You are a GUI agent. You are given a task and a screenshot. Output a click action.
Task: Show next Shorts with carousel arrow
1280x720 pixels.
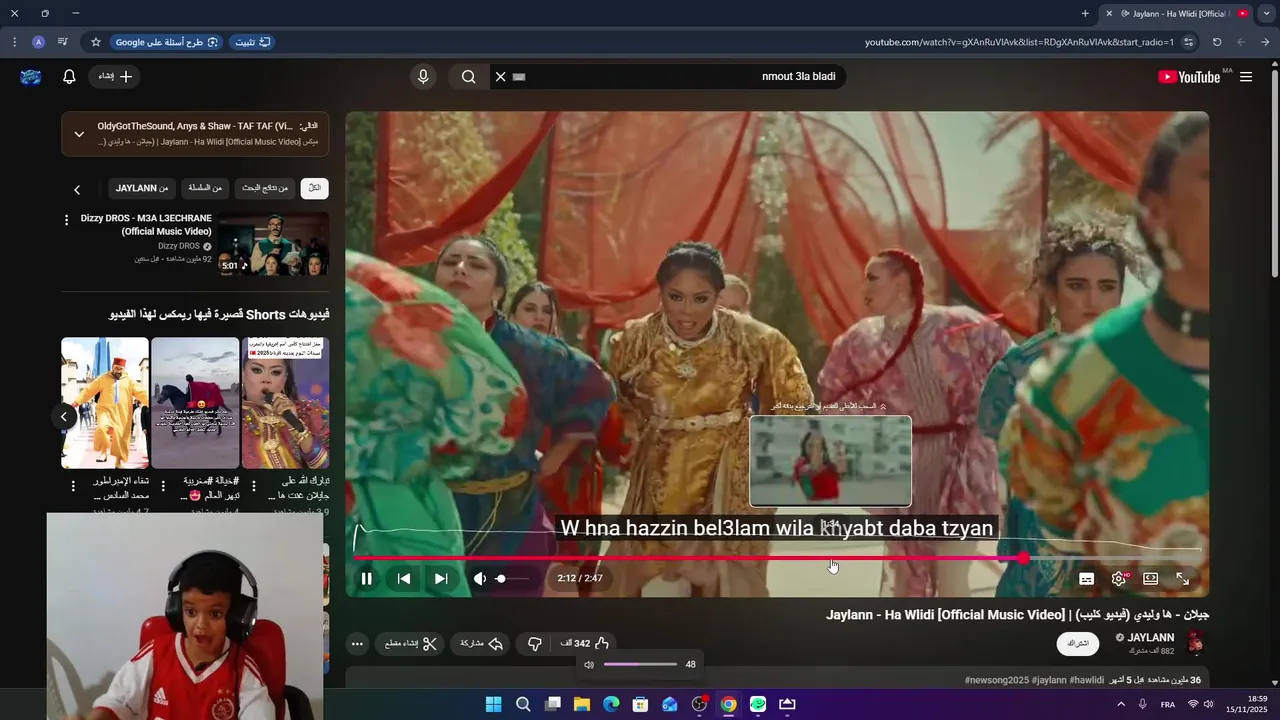(x=64, y=416)
